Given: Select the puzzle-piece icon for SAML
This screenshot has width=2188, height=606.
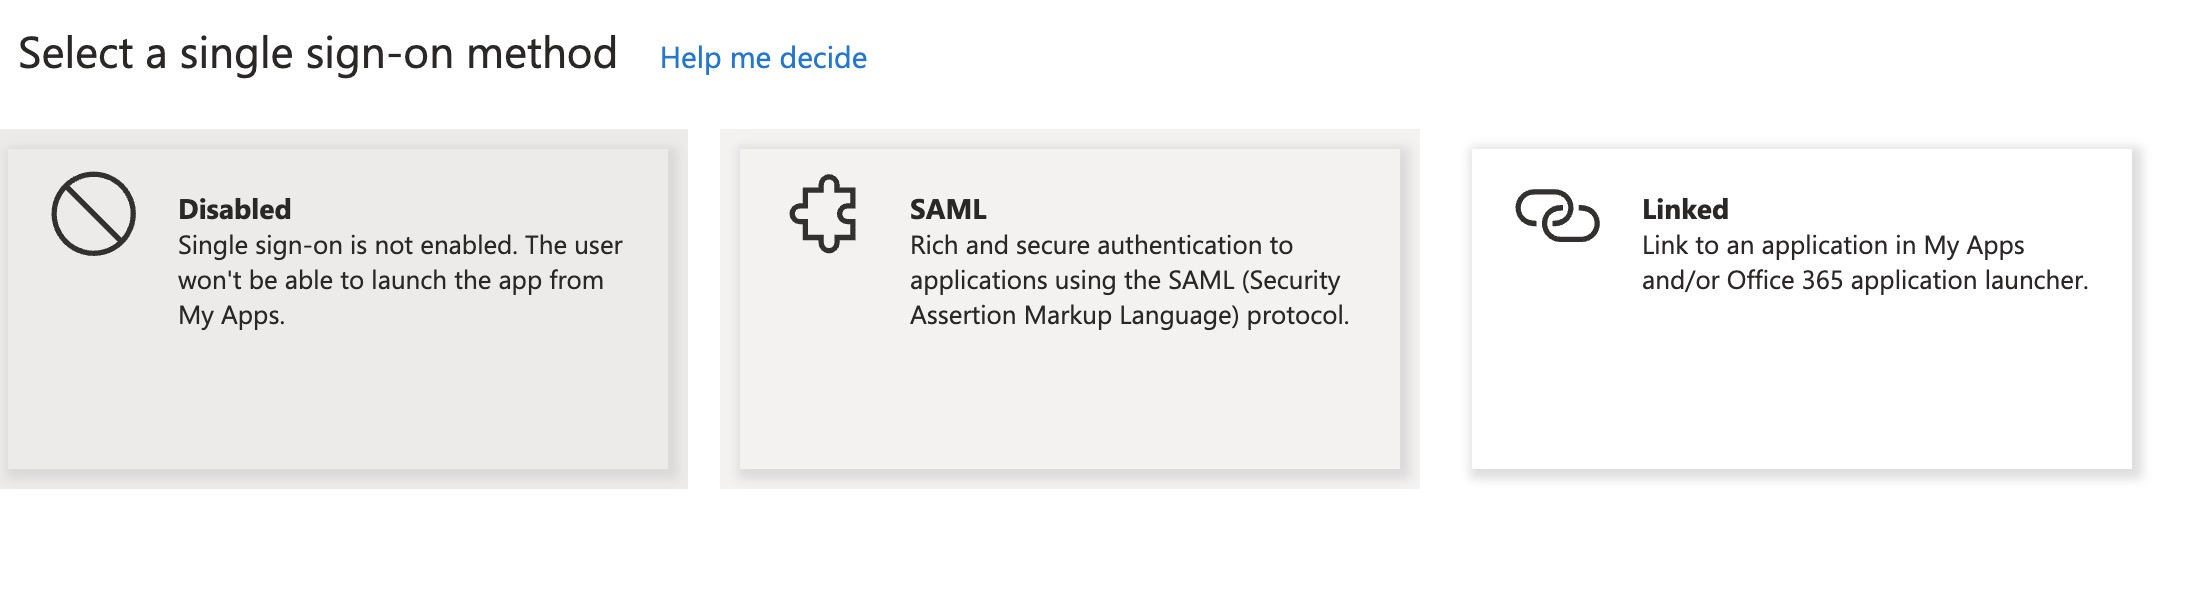Looking at the screenshot, I should 825,214.
